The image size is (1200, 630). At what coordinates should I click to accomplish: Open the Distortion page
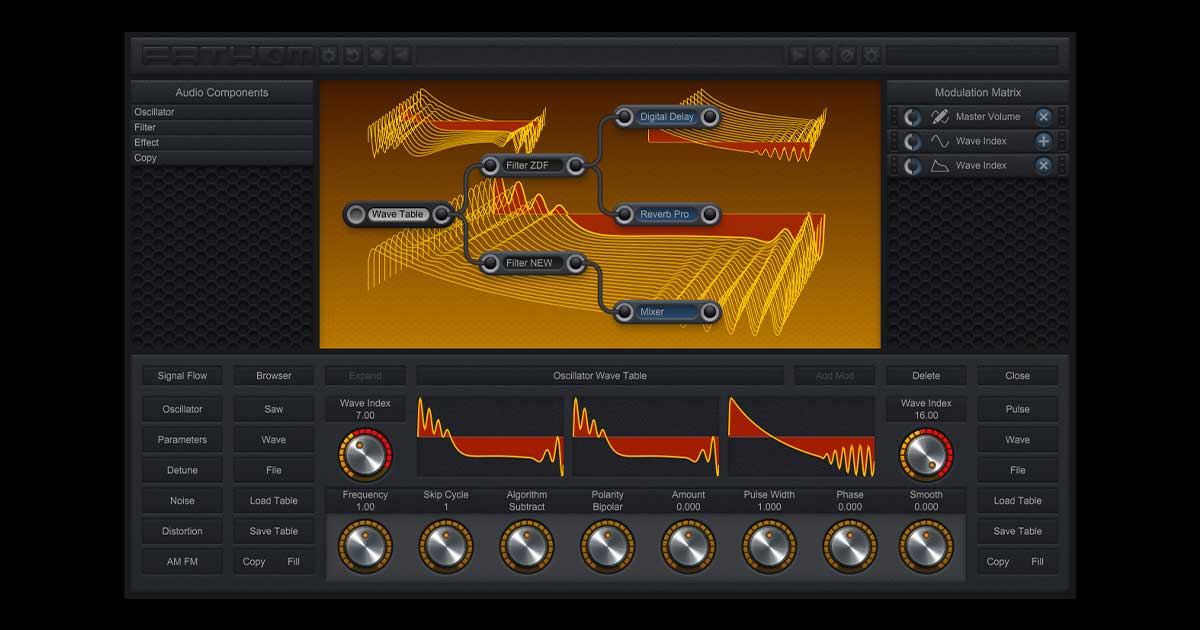(x=182, y=531)
